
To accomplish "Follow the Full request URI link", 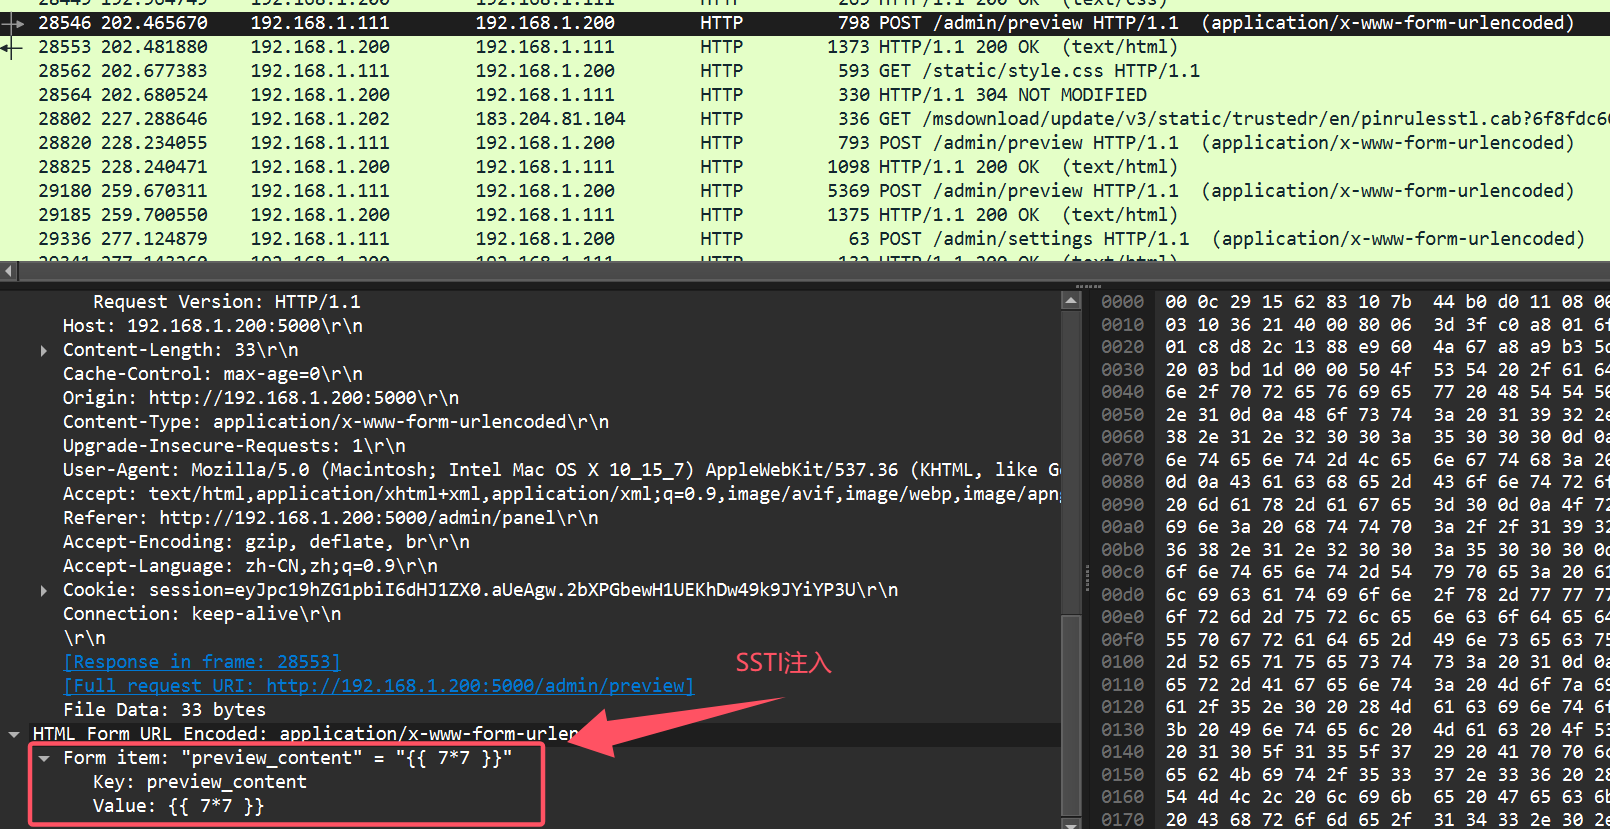I will [x=378, y=686].
